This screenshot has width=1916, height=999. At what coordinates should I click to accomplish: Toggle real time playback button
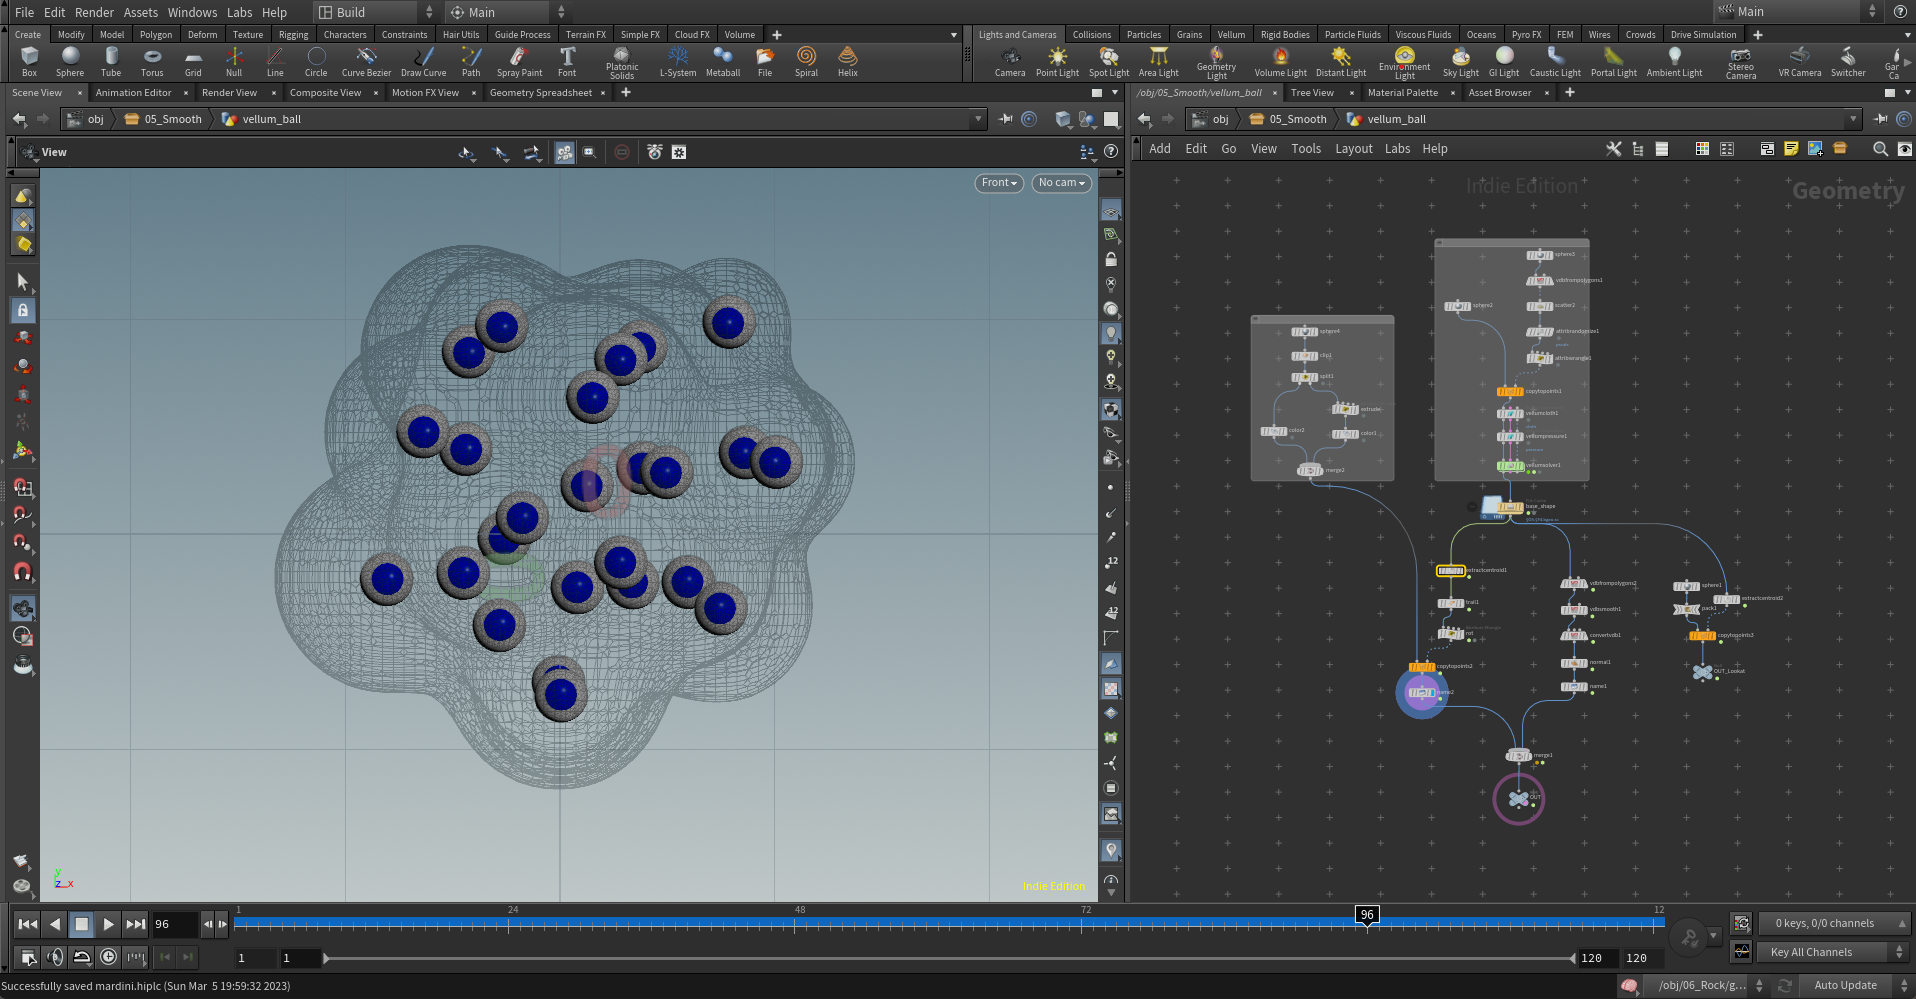[108, 957]
